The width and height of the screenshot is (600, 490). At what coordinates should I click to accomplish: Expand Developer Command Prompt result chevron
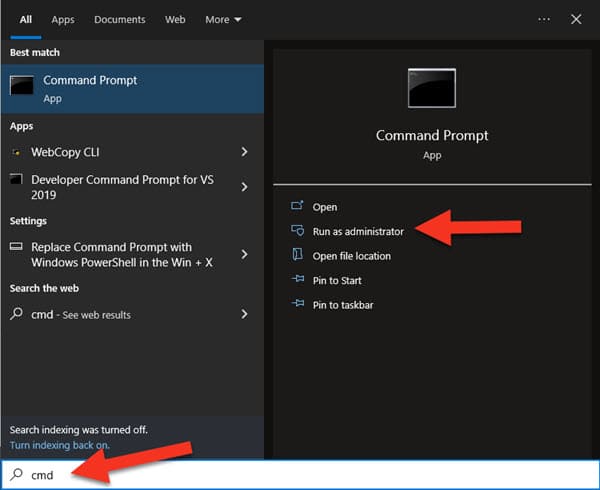[x=244, y=187]
